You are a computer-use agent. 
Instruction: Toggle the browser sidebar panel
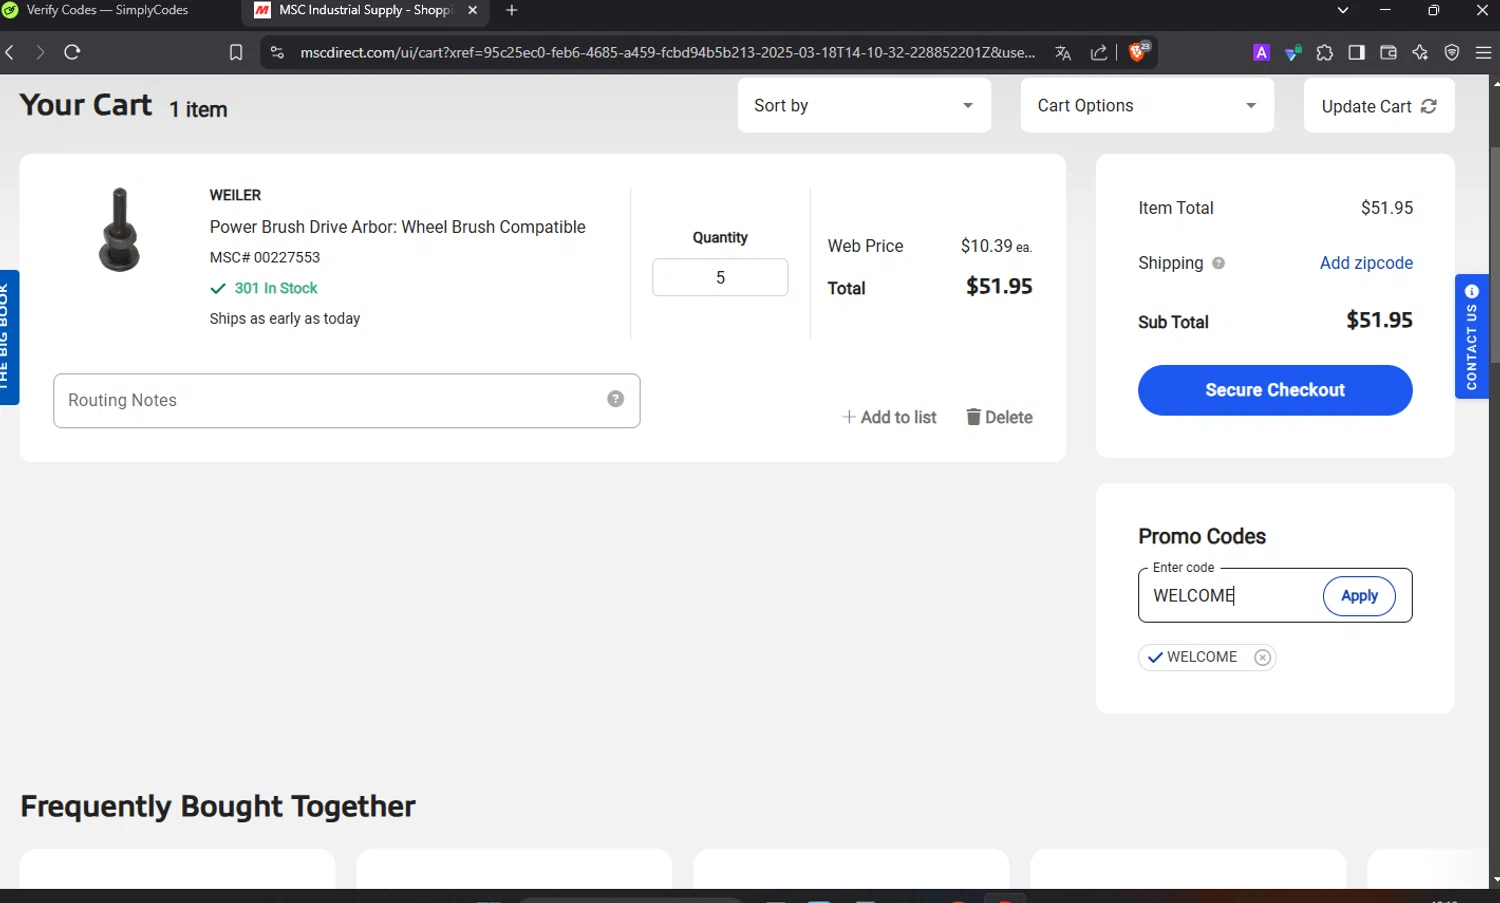coord(1356,53)
